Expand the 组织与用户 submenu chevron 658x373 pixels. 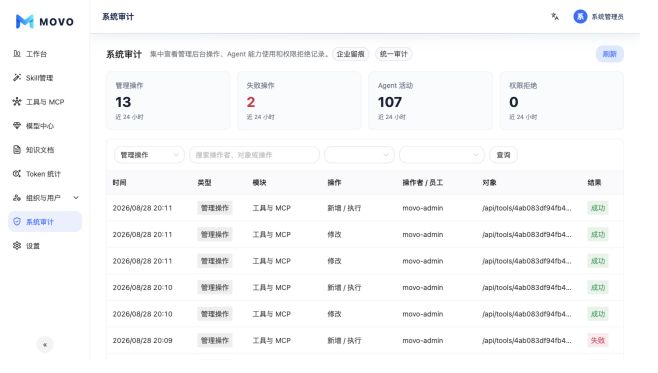point(76,198)
